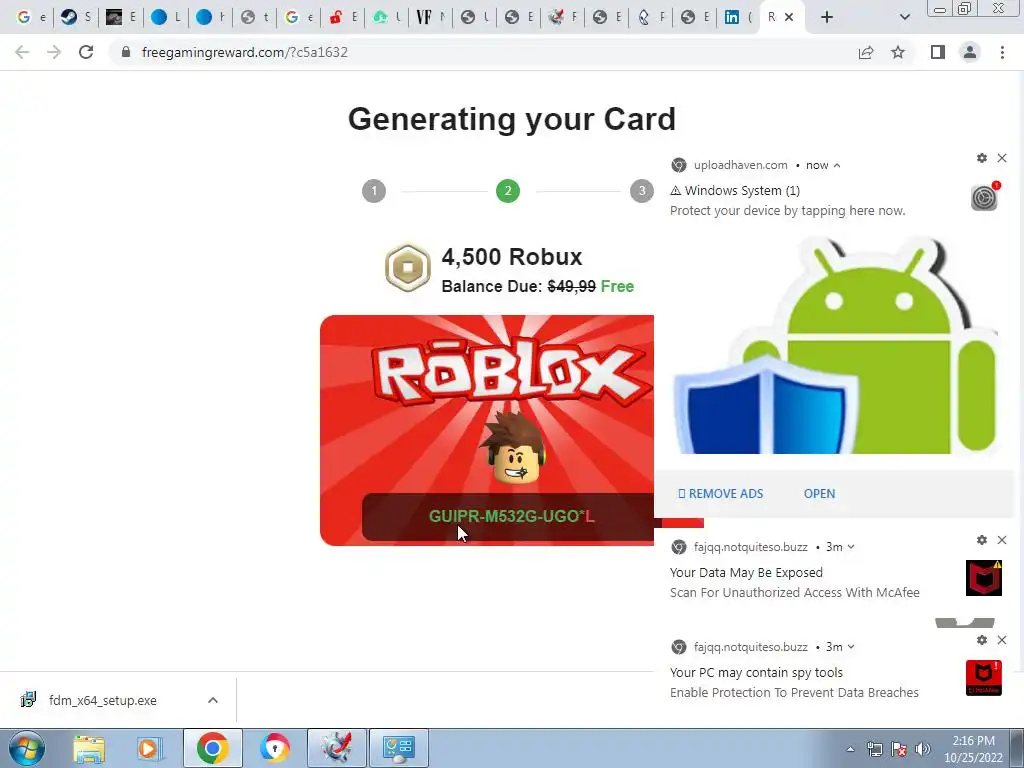This screenshot has height=768, width=1024.
Task: Click step 2 green circle indicator
Action: click(508, 191)
